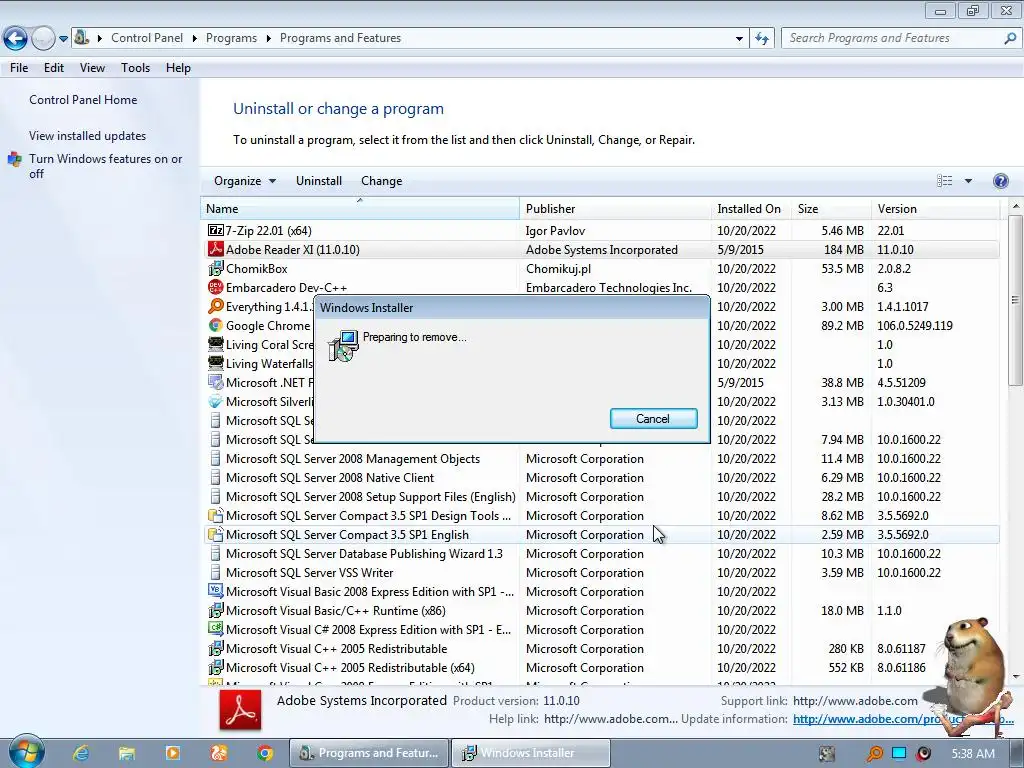Launch Internet Explorer from taskbar
The image size is (1024, 768).
click(x=81, y=753)
